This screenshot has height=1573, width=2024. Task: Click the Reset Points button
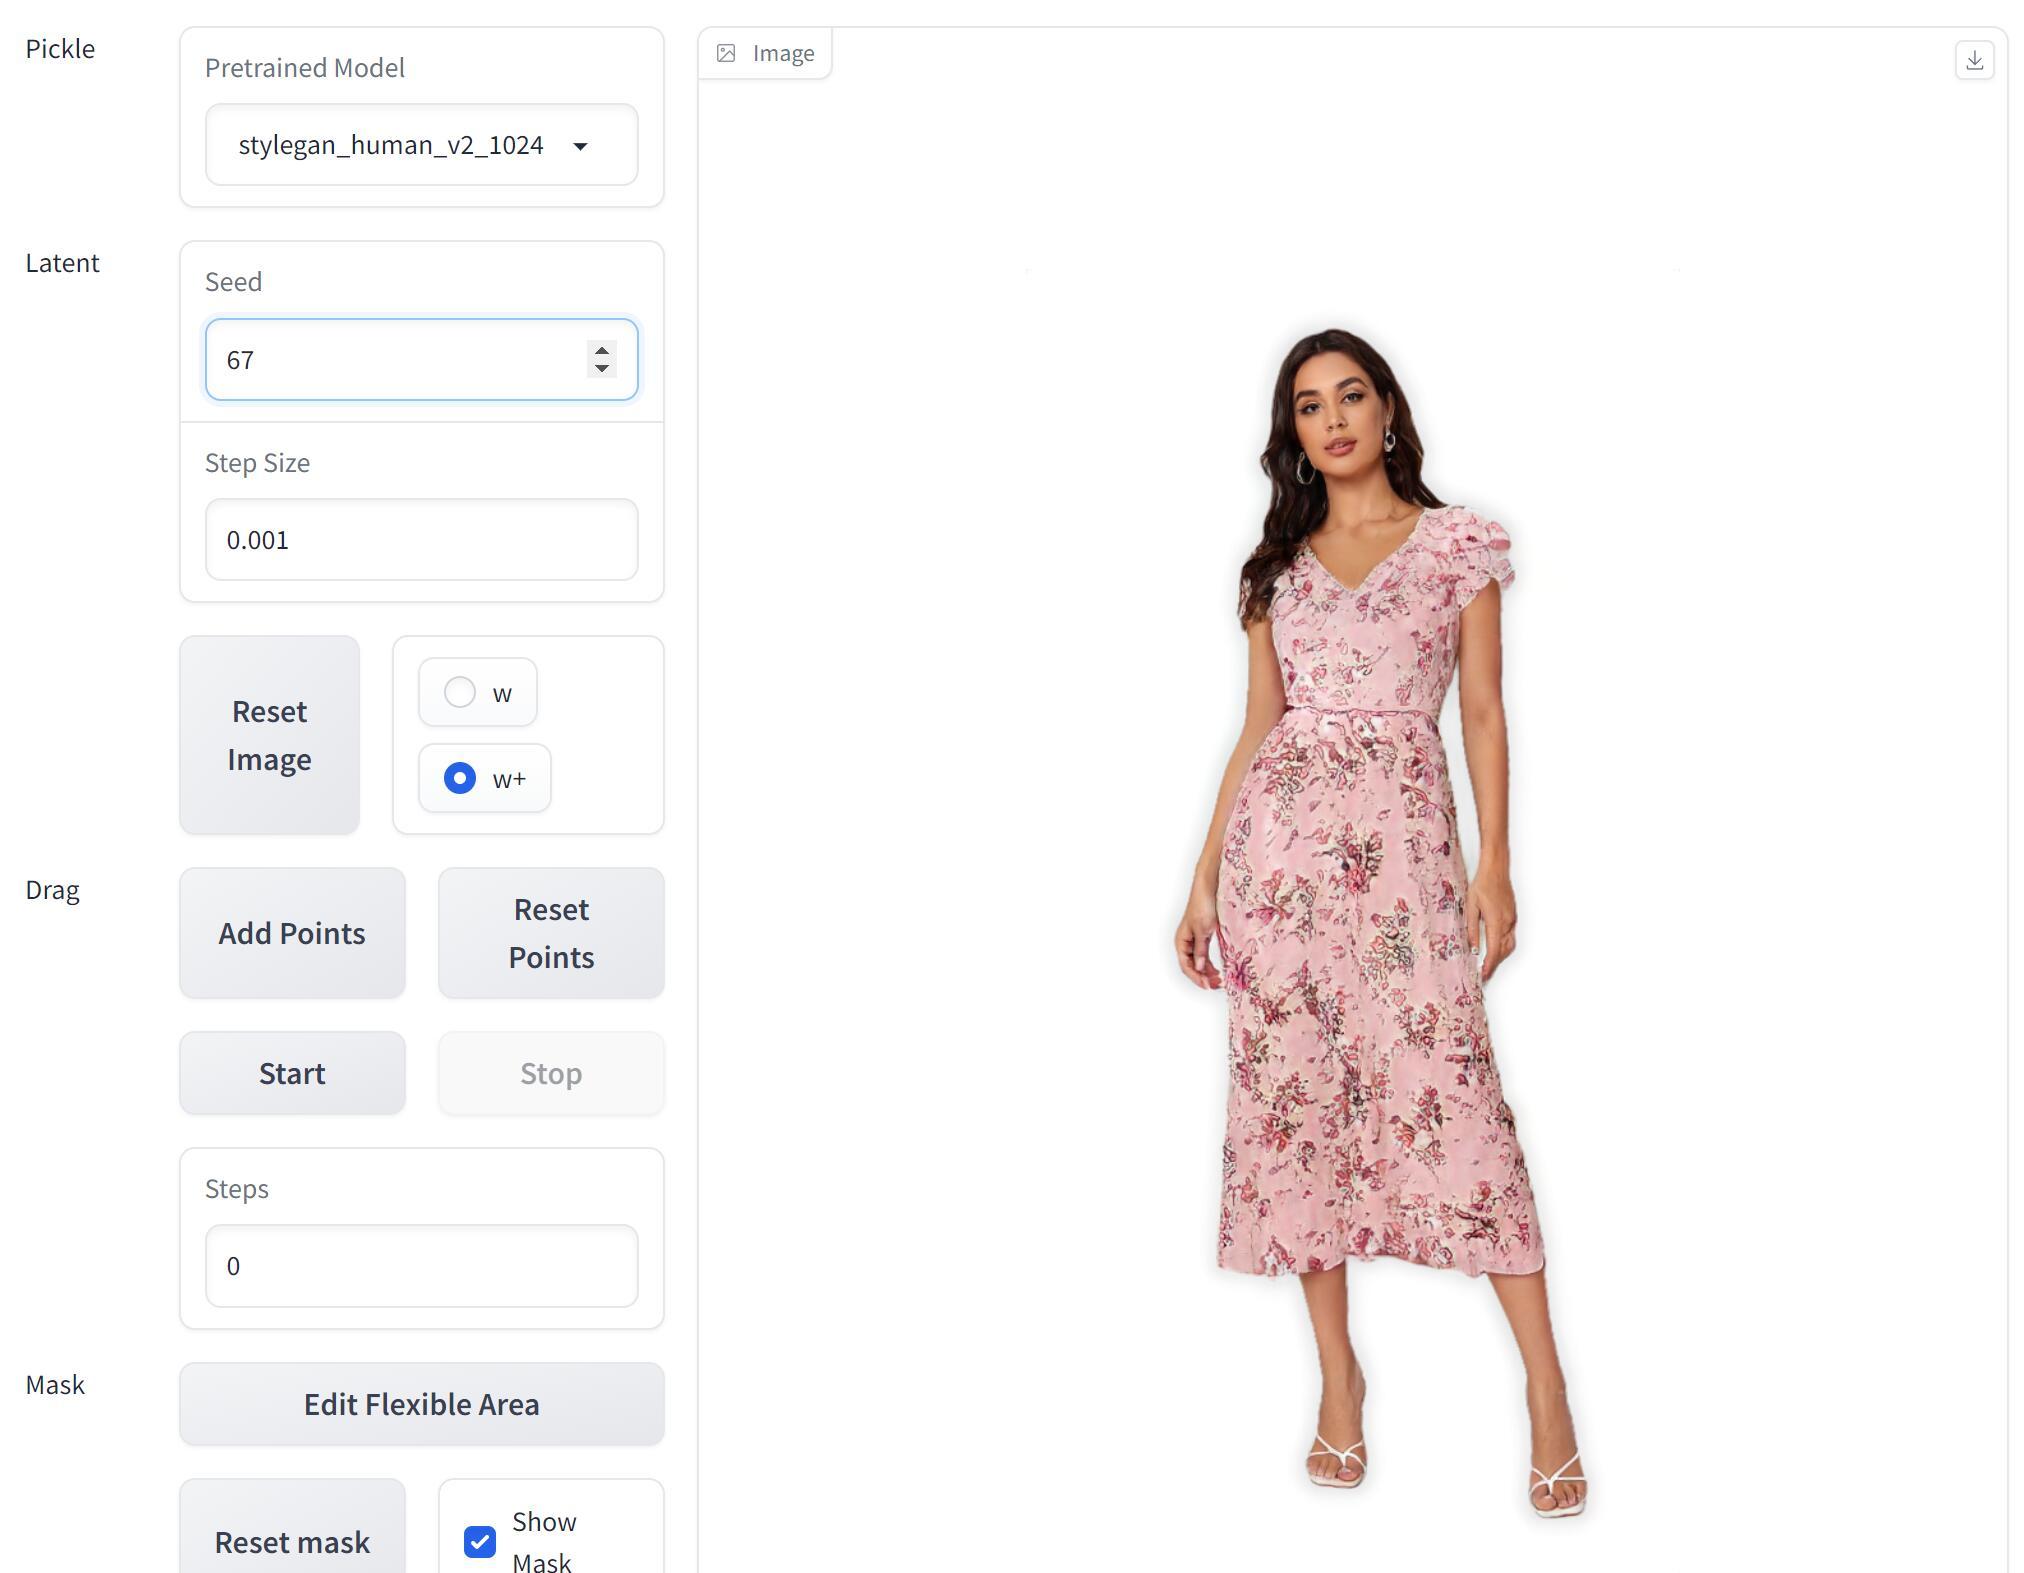click(551, 933)
